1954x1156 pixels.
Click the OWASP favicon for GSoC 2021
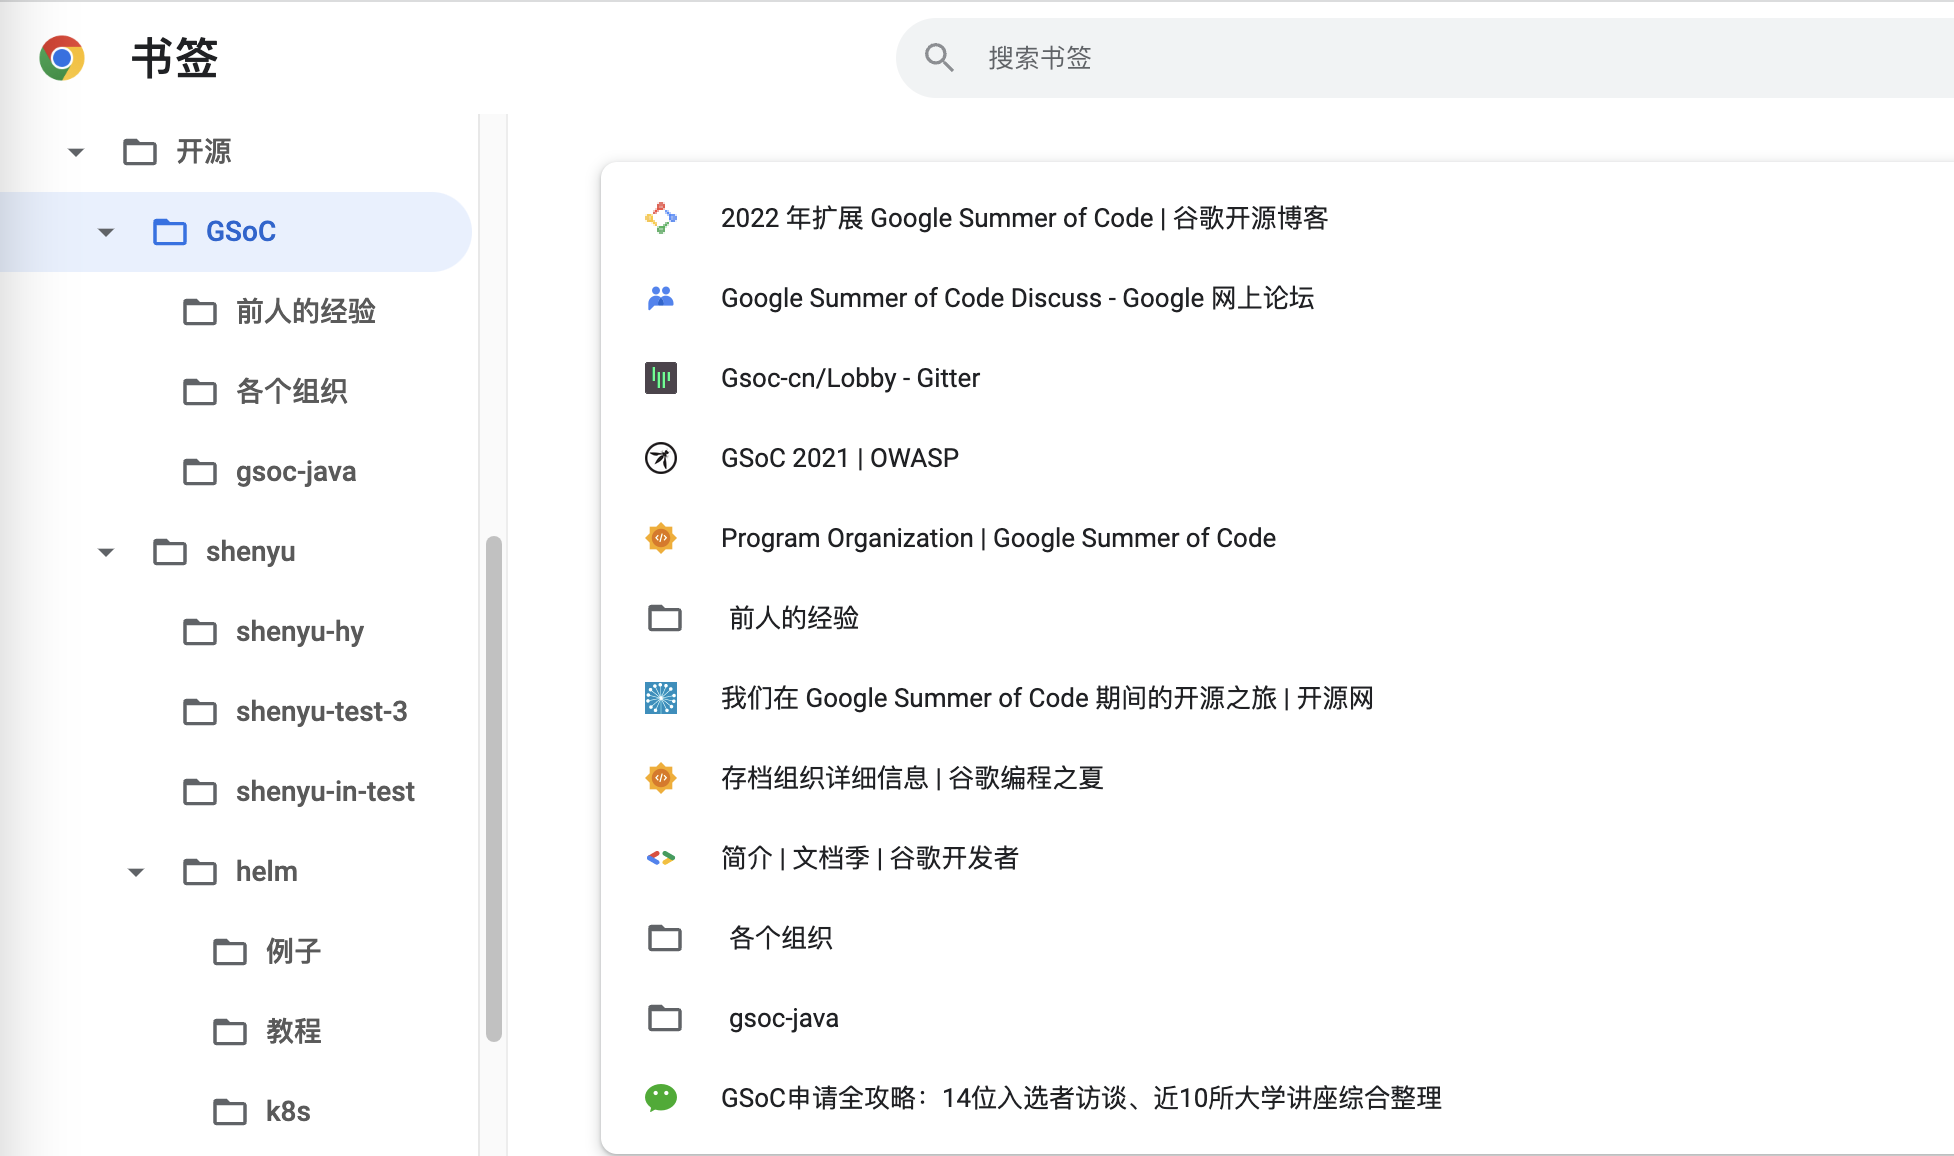tap(661, 458)
